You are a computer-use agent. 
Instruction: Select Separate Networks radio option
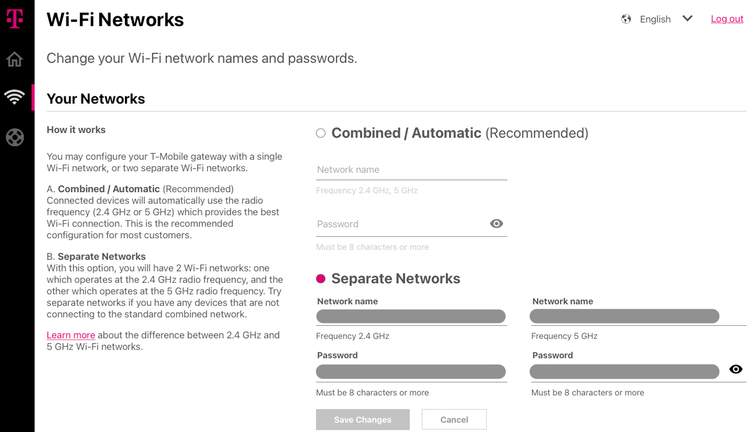pyautogui.click(x=320, y=278)
